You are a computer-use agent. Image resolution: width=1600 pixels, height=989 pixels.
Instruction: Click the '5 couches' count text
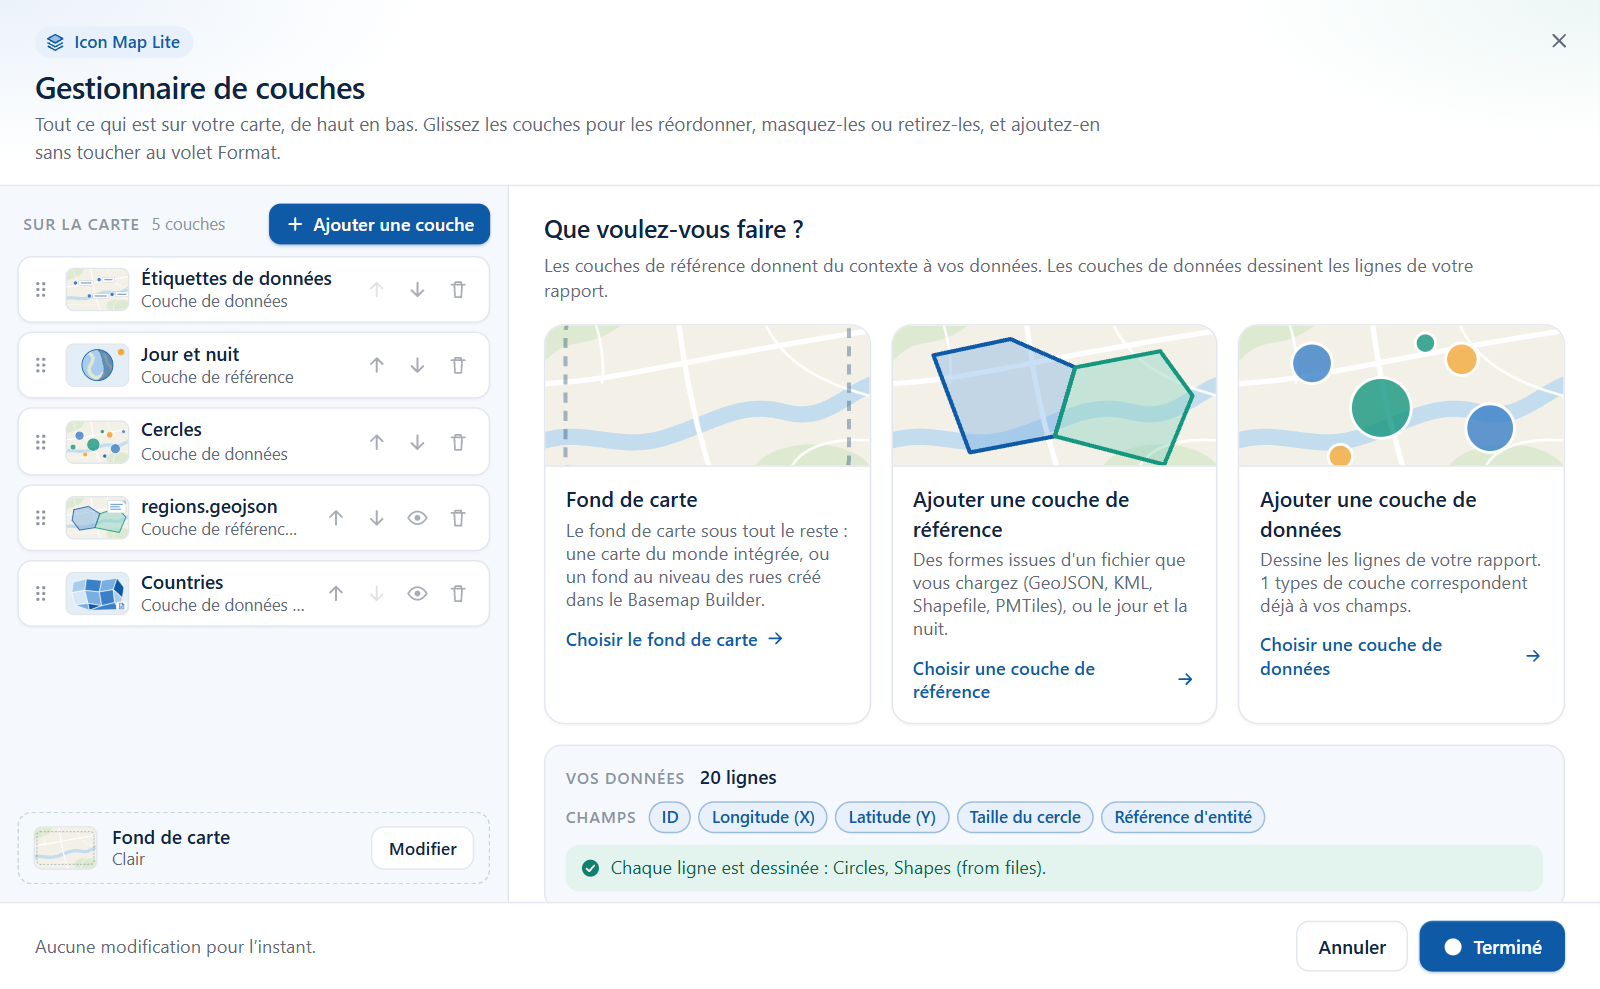(188, 224)
